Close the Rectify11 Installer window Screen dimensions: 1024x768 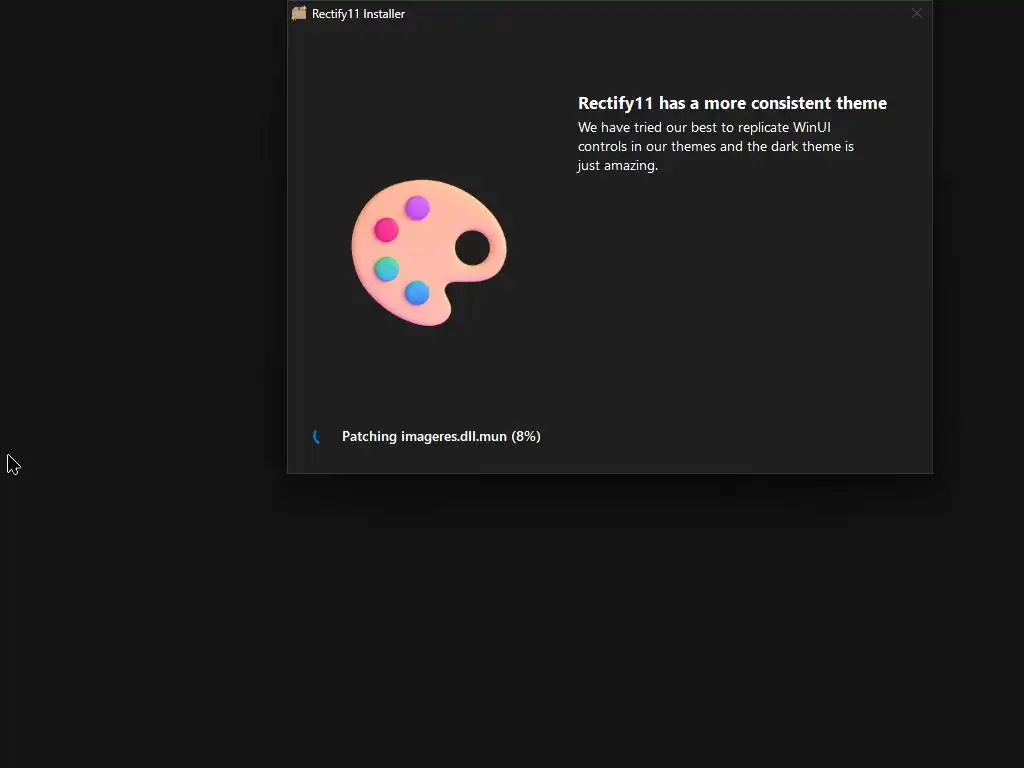(x=917, y=13)
